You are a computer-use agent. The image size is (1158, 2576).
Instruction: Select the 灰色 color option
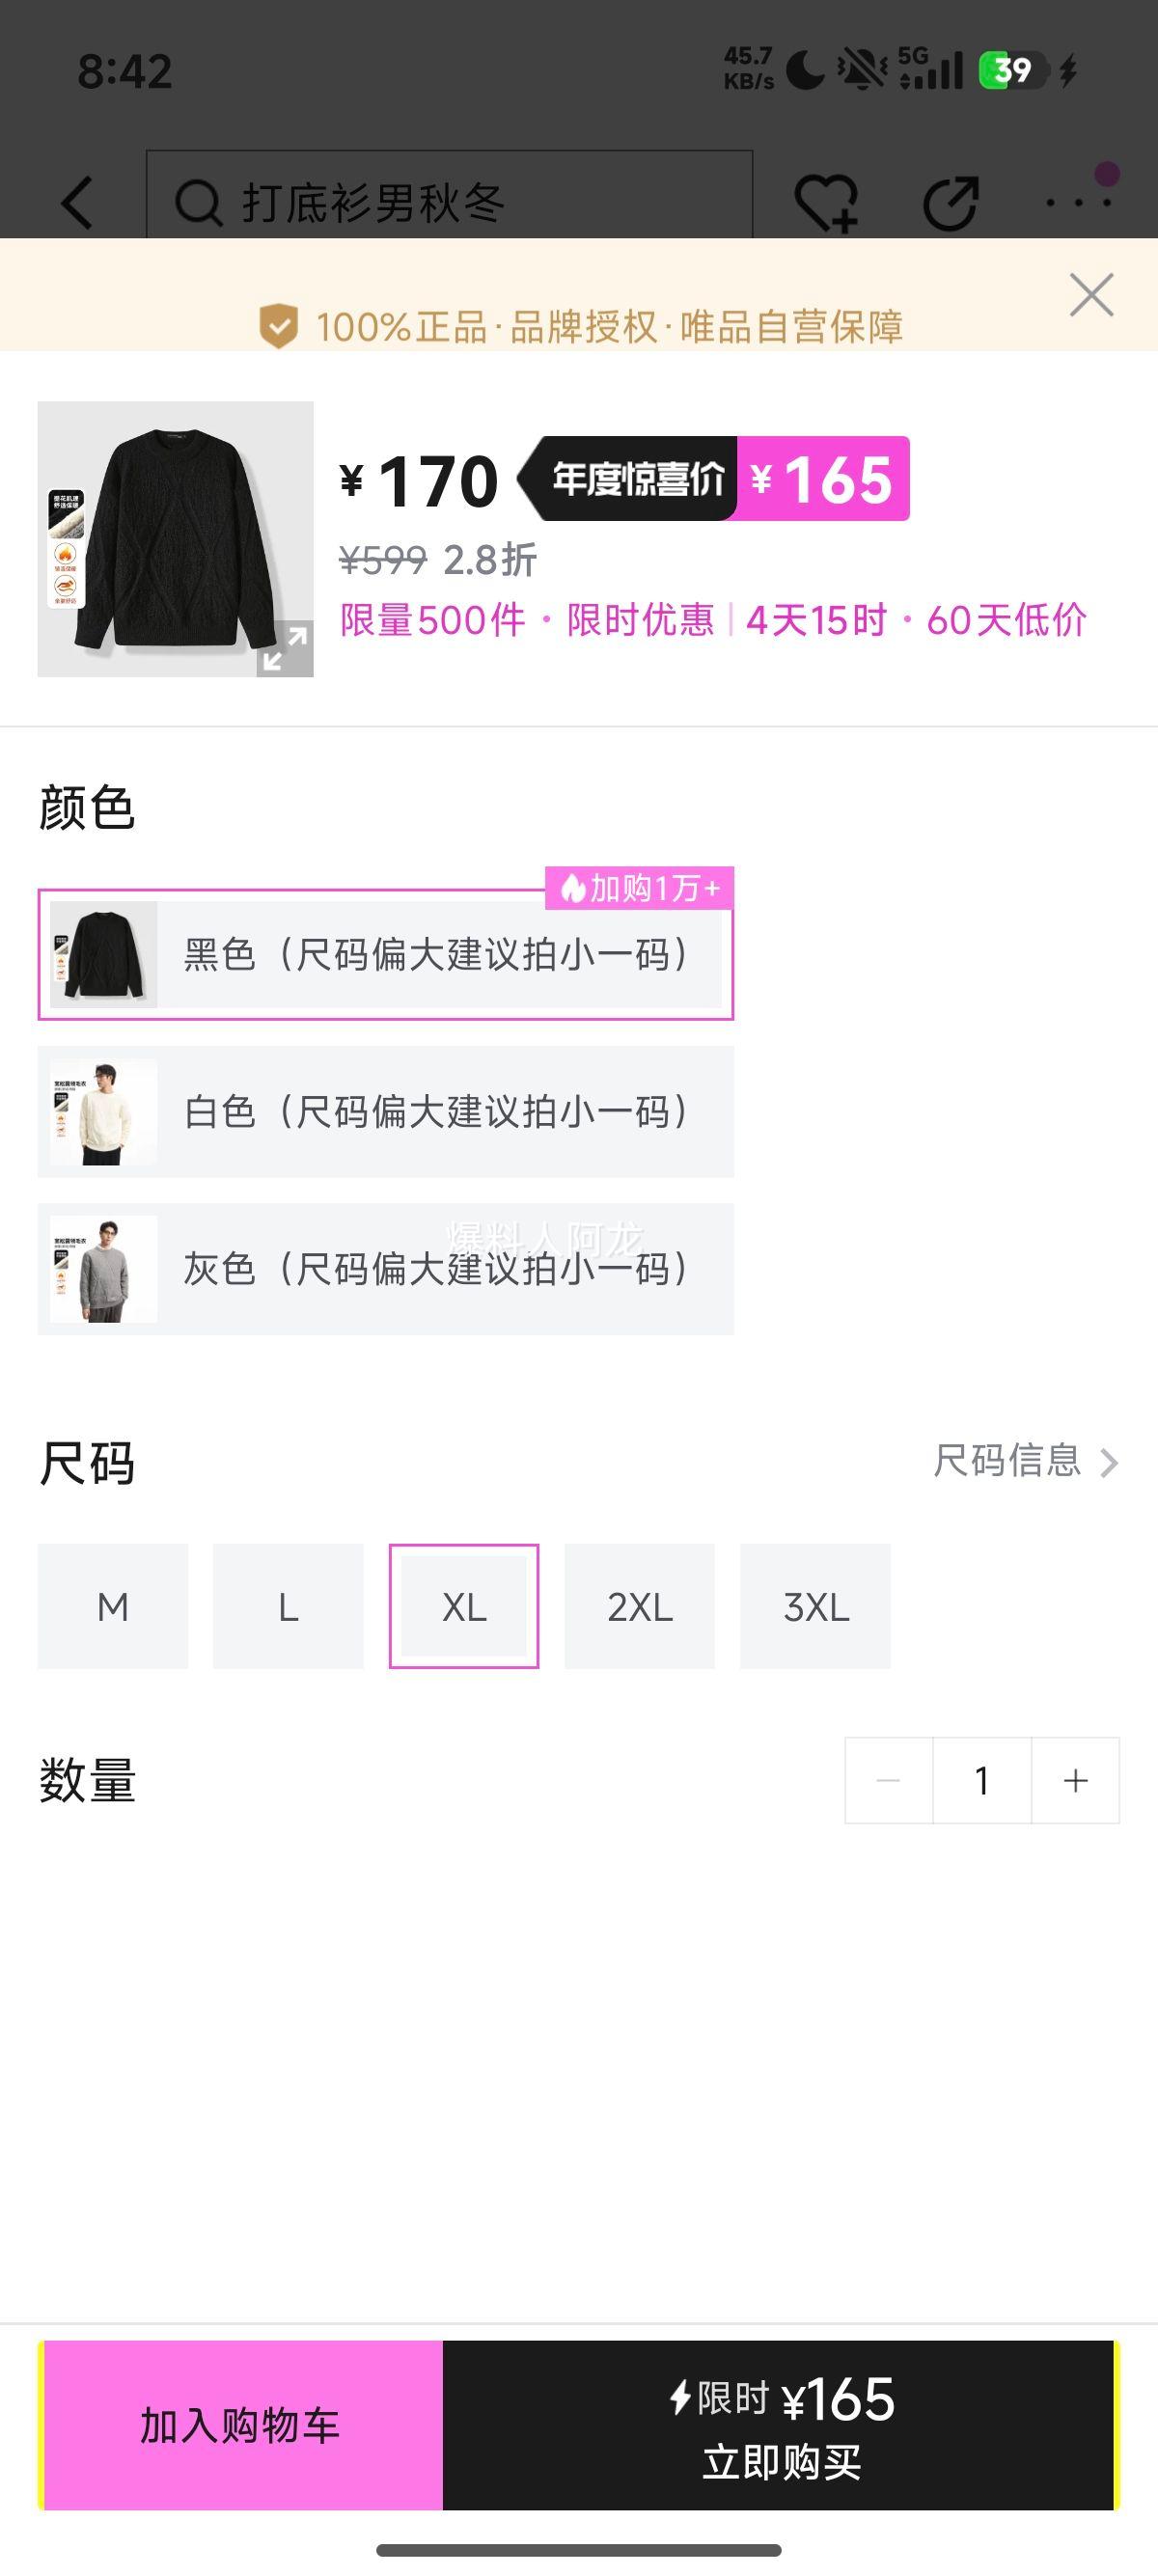coord(385,1269)
